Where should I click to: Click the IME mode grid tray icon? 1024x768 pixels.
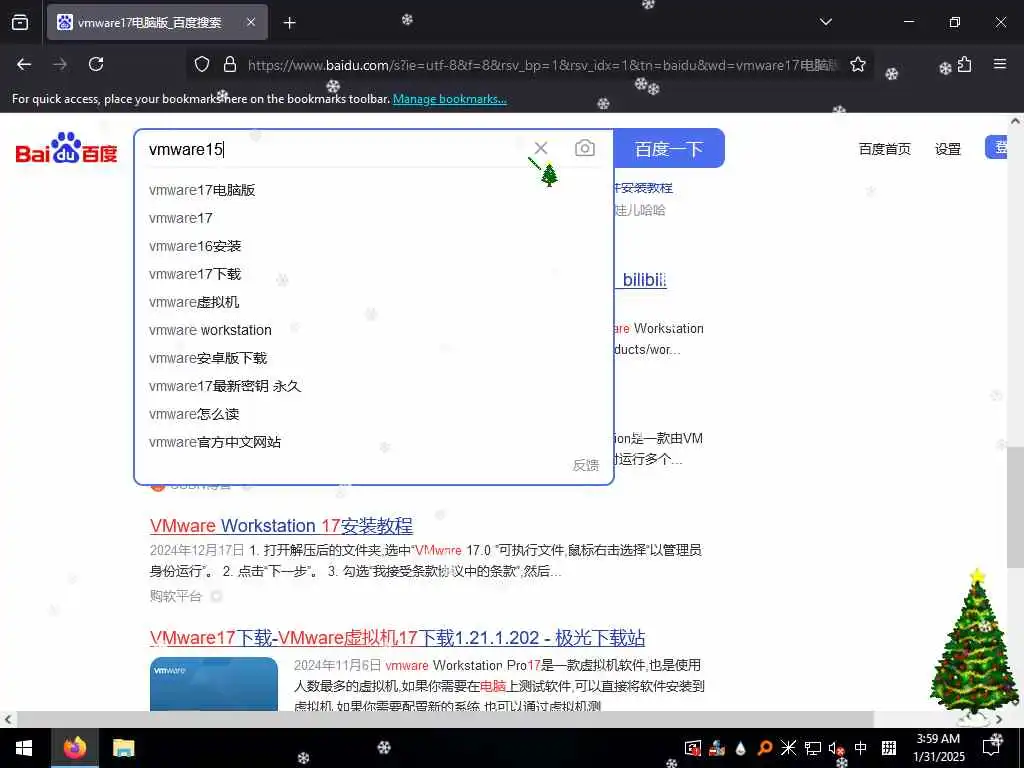(x=889, y=748)
